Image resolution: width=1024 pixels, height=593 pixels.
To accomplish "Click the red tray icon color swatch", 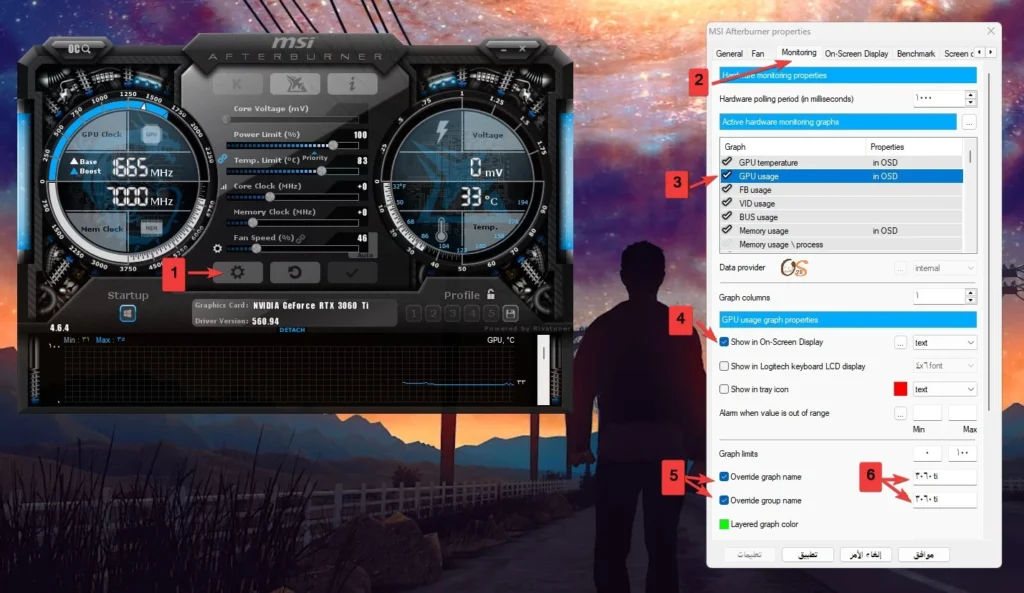I will [900, 390].
